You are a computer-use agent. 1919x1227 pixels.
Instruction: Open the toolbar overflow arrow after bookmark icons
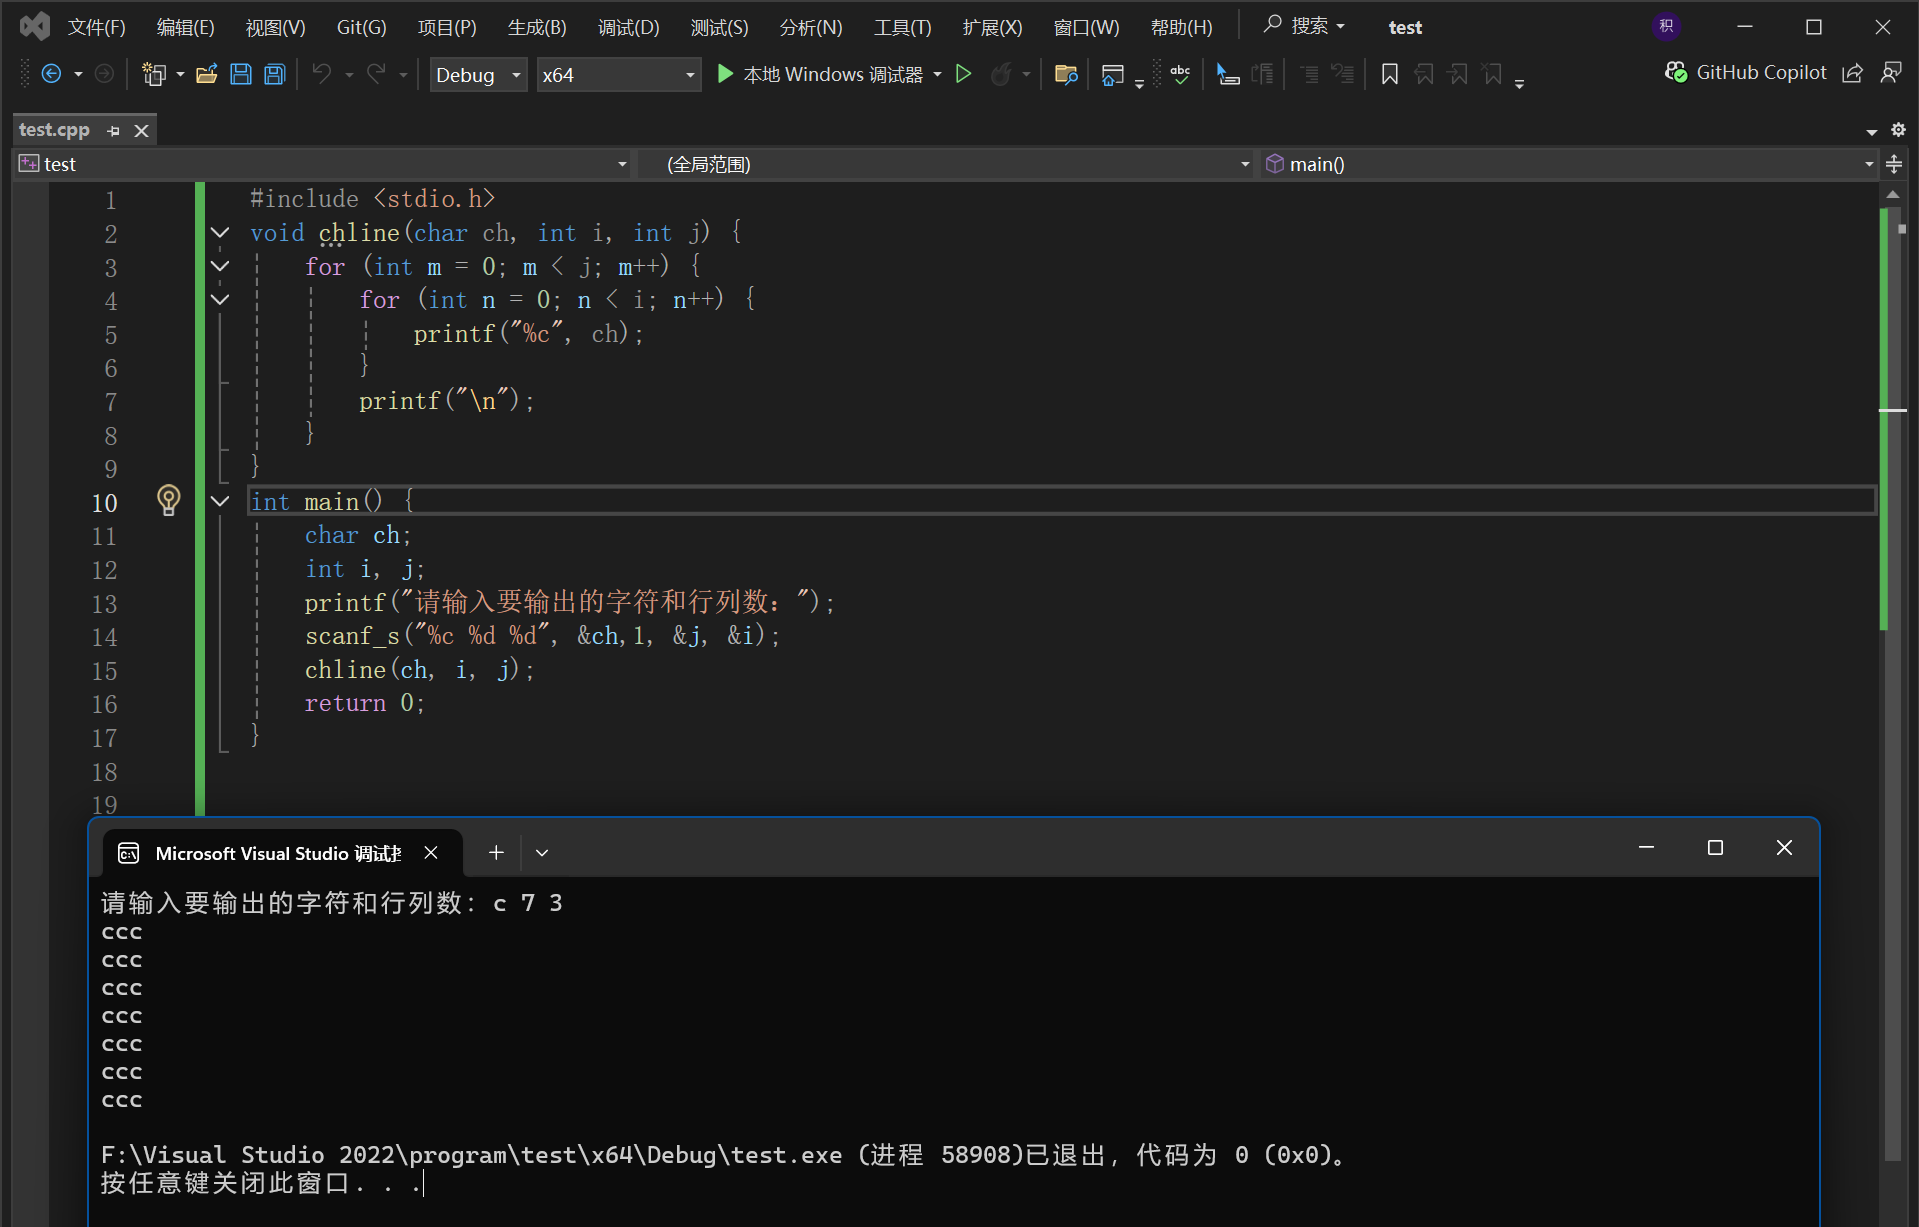[1519, 83]
